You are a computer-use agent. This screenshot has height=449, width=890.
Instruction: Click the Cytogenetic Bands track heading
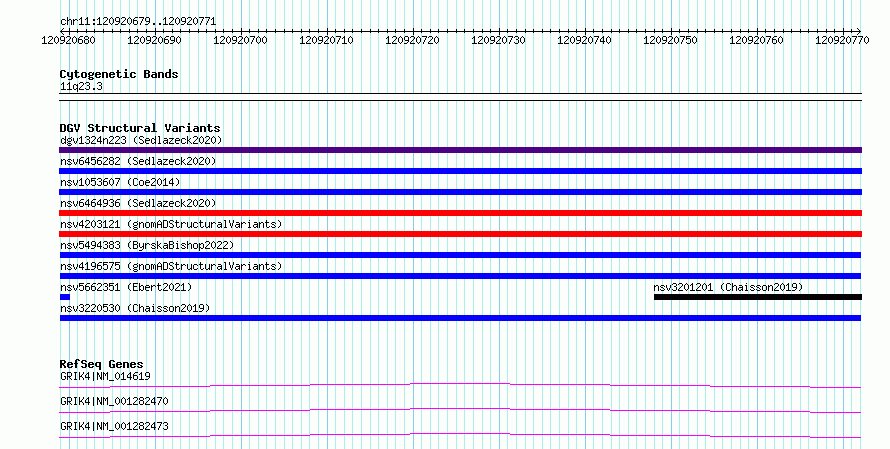(x=119, y=74)
